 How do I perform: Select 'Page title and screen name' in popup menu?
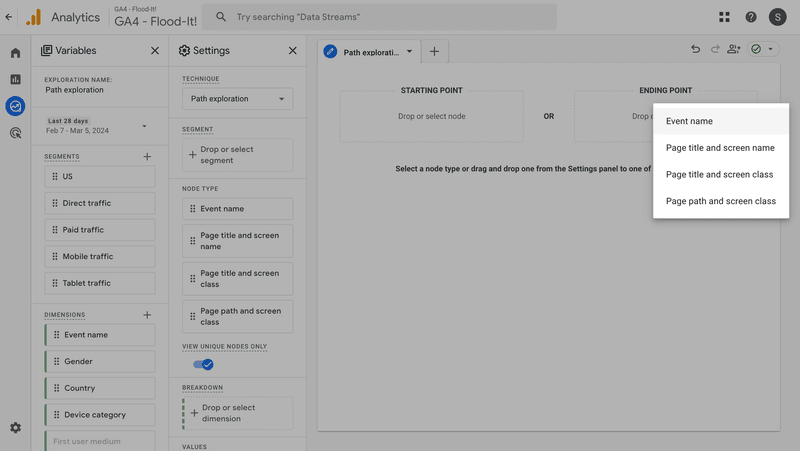(x=721, y=148)
